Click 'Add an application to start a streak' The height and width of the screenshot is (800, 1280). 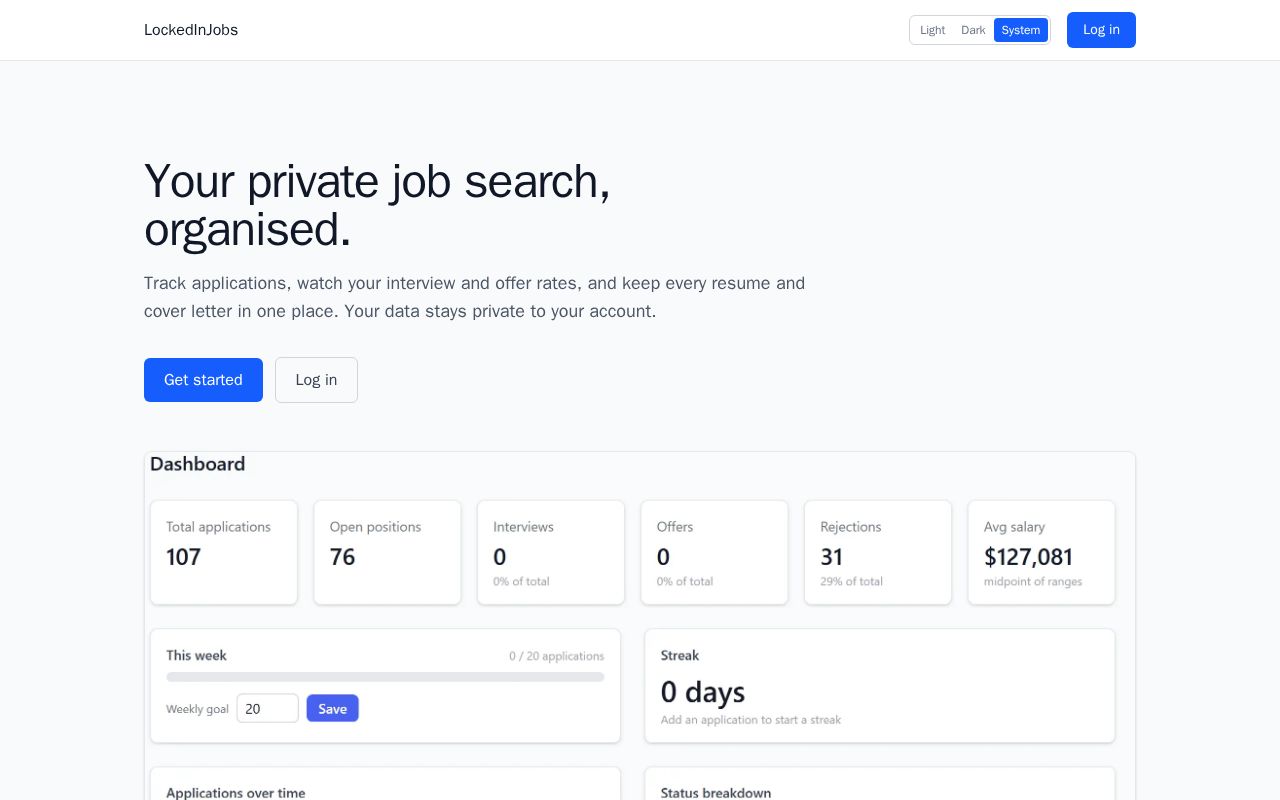[751, 720]
